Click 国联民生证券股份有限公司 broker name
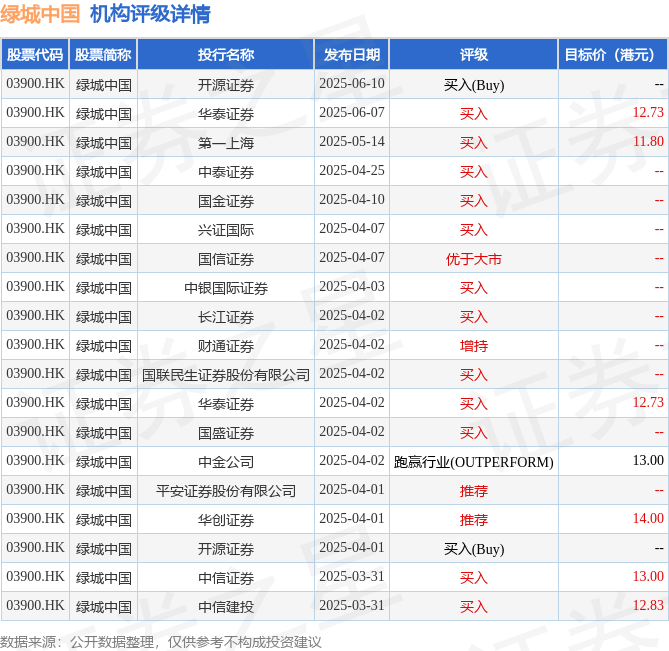The width and height of the screenshot is (669, 651). tap(226, 375)
